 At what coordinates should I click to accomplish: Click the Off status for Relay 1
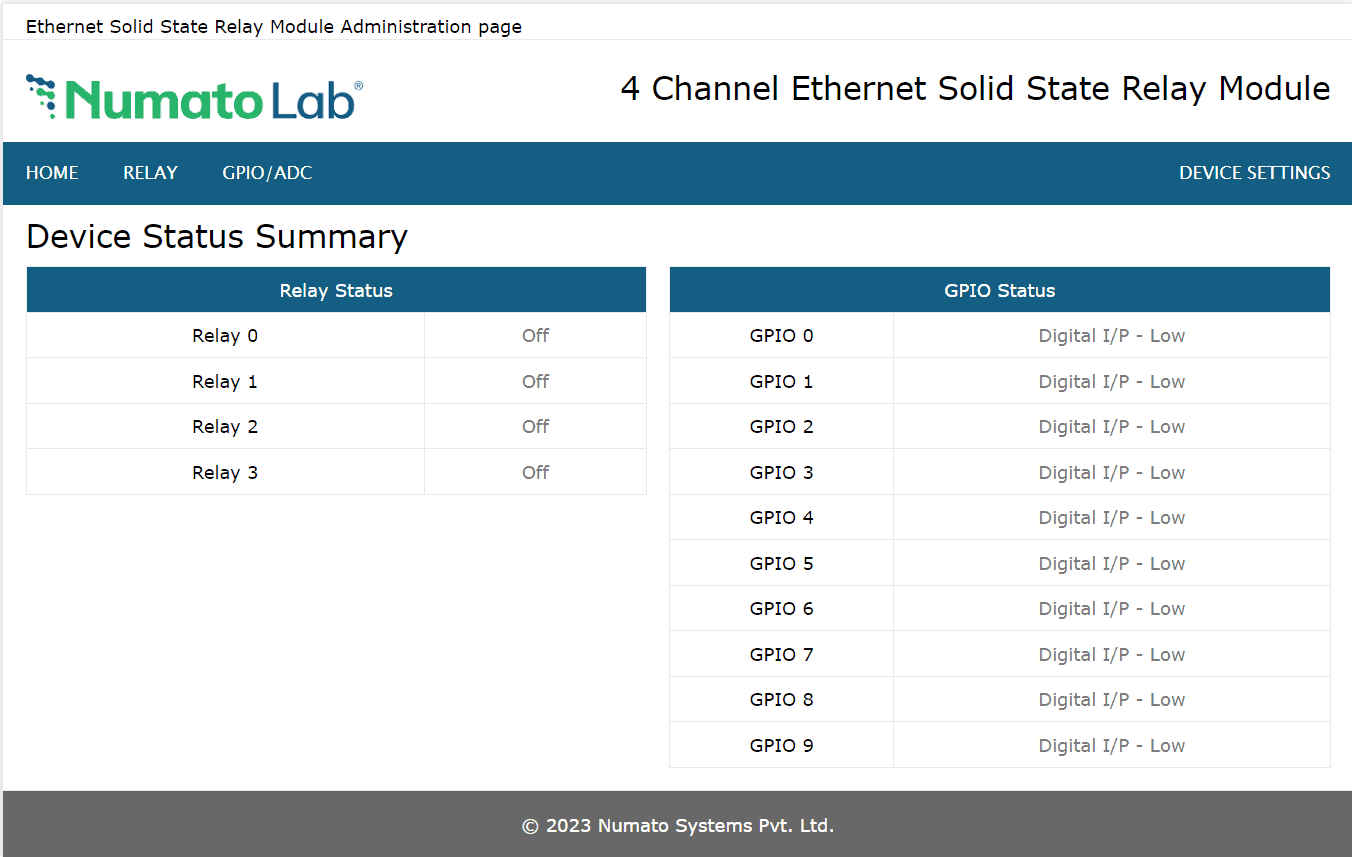pos(535,382)
